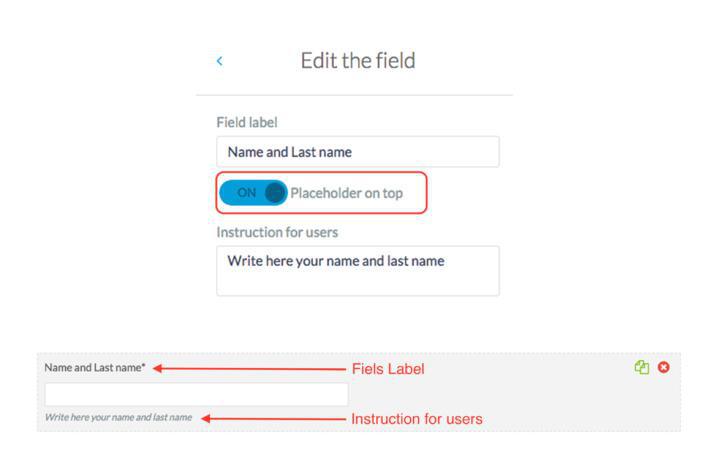Delete the field with the red X icon
The image size is (715, 467).
click(x=663, y=367)
